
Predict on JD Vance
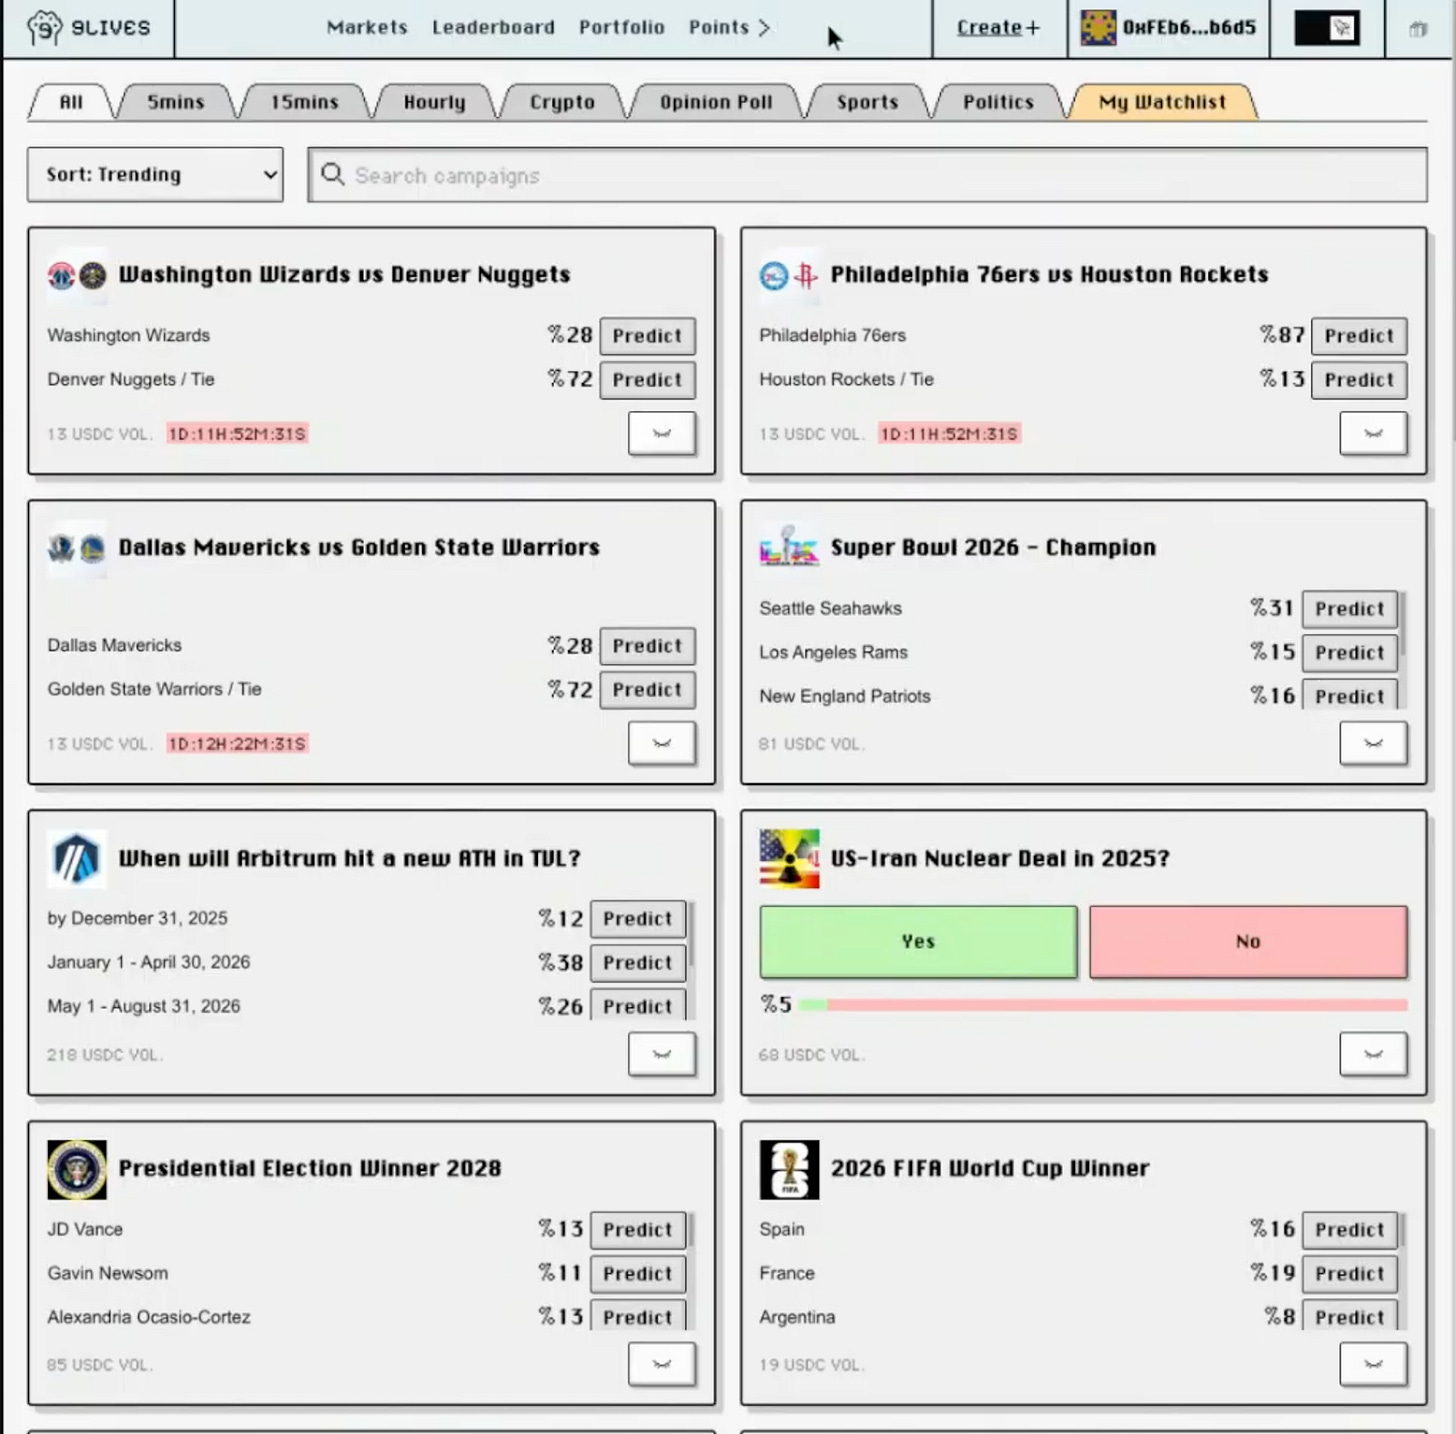[x=638, y=1230]
